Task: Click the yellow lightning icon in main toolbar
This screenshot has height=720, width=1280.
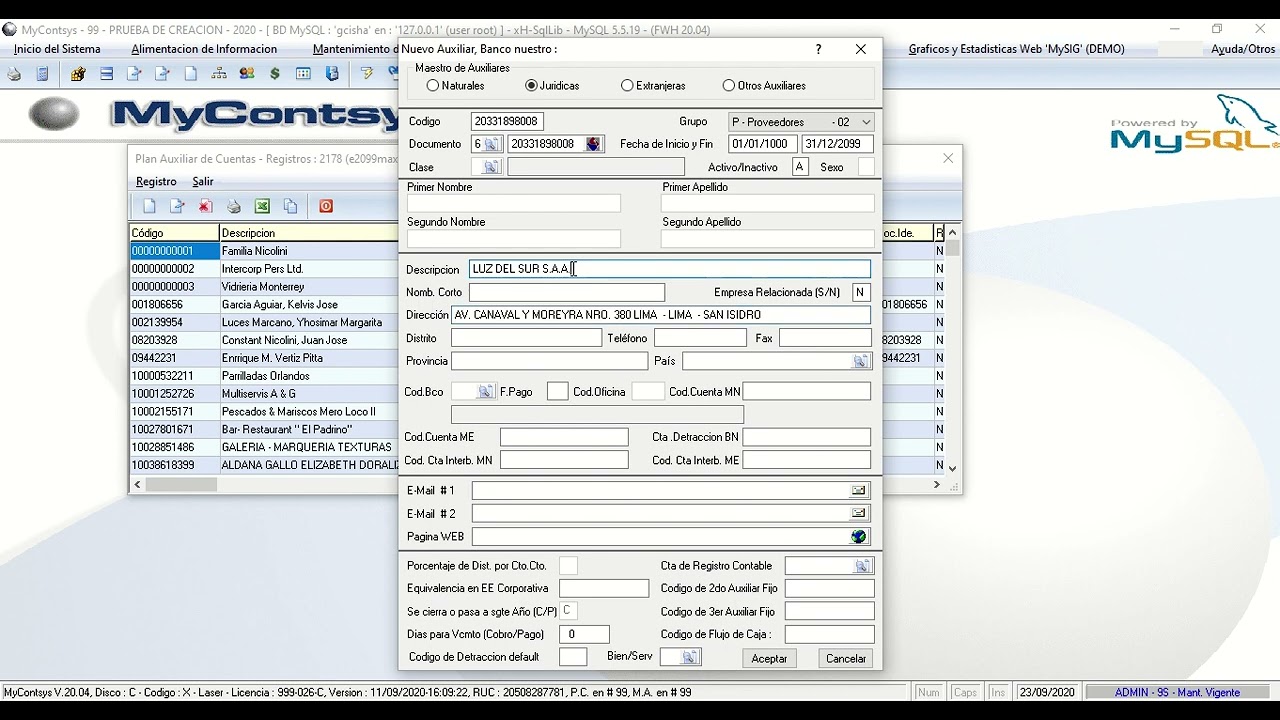Action: tap(367, 74)
